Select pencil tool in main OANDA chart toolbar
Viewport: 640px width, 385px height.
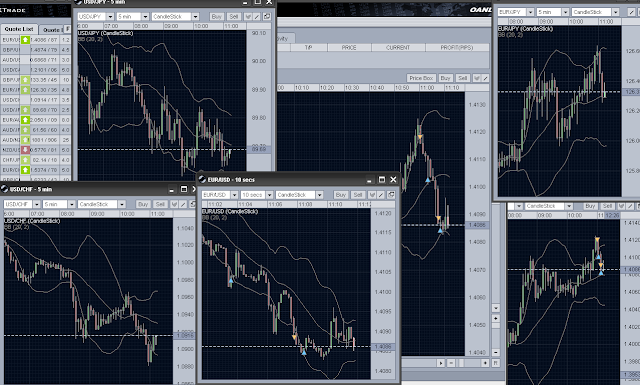point(485,78)
